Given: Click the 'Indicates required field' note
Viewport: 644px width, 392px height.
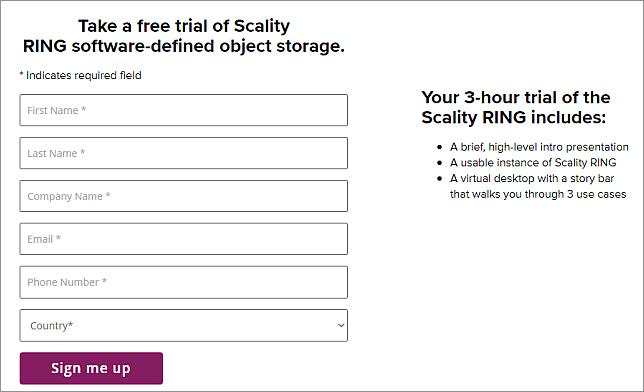Looking at the screenshot, I should tap(80, 75).
